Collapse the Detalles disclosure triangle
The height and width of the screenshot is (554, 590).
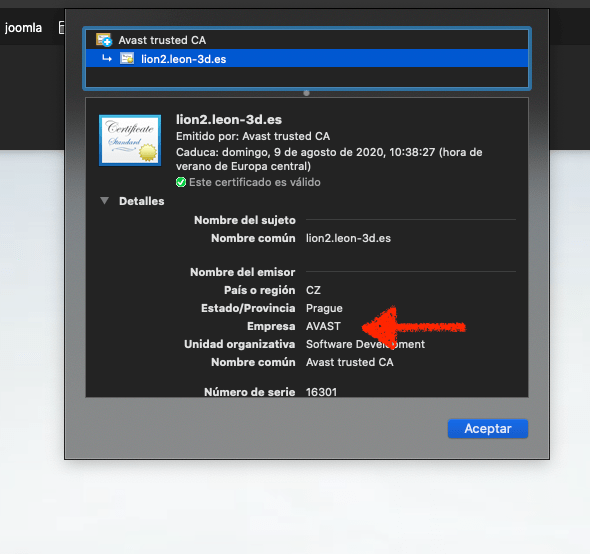point(105,201)
